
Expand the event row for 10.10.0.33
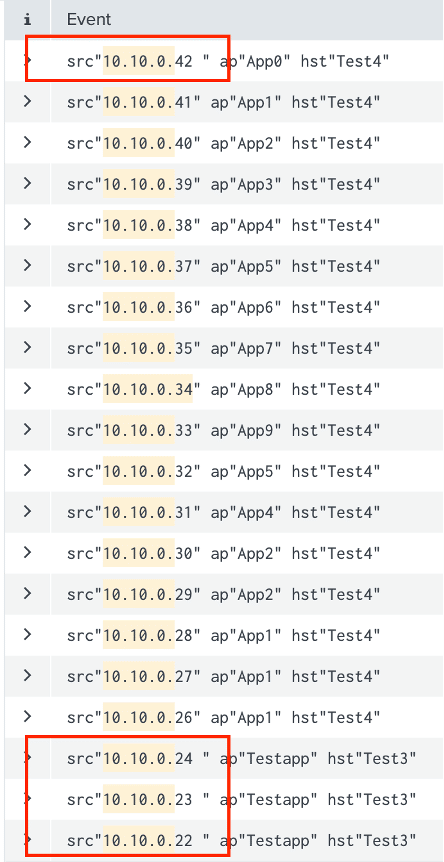coord(27,430)
